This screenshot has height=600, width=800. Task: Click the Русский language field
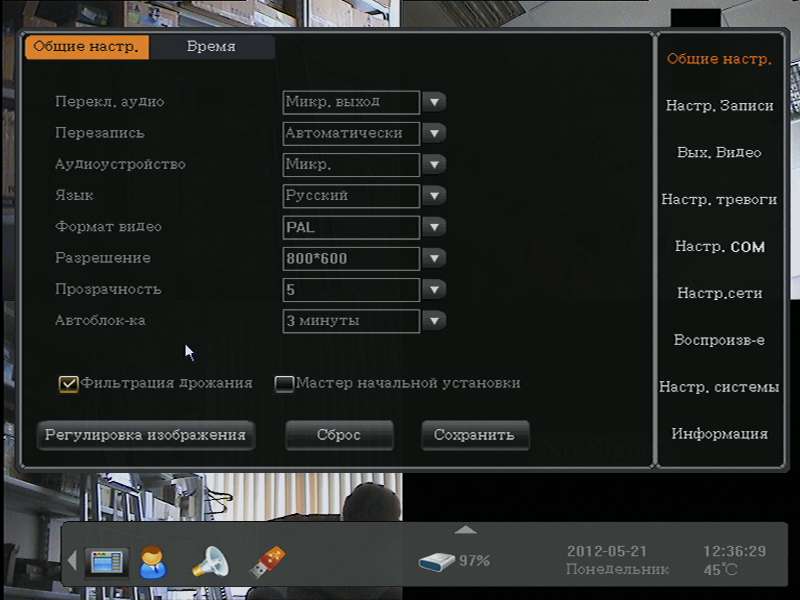click(351, 195)
